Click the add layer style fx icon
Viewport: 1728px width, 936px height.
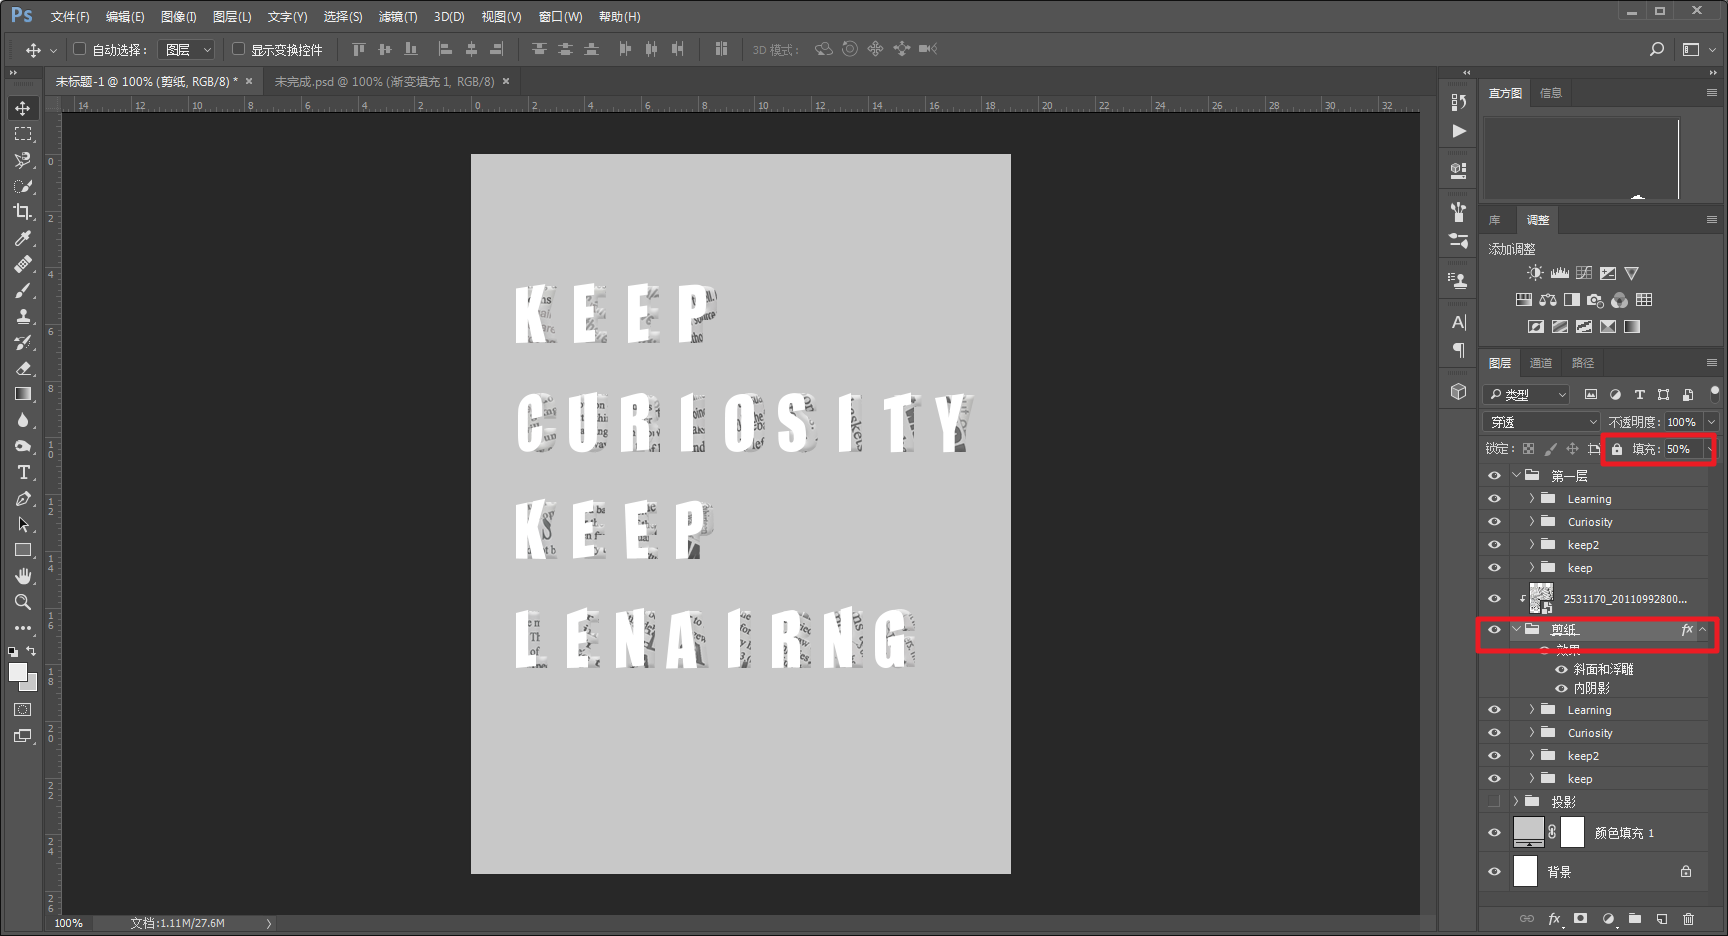pos(1554,919)
